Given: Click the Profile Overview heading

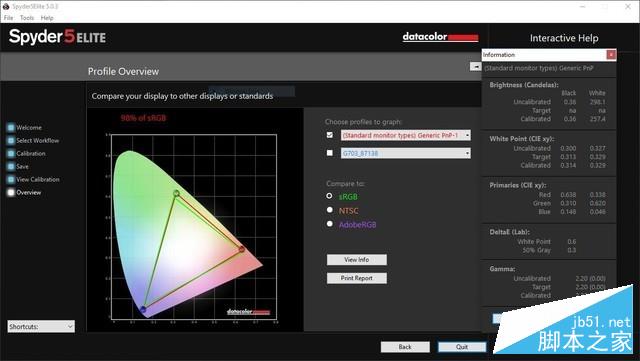Looking at the screenshot, I should click(x=123, y=71).
